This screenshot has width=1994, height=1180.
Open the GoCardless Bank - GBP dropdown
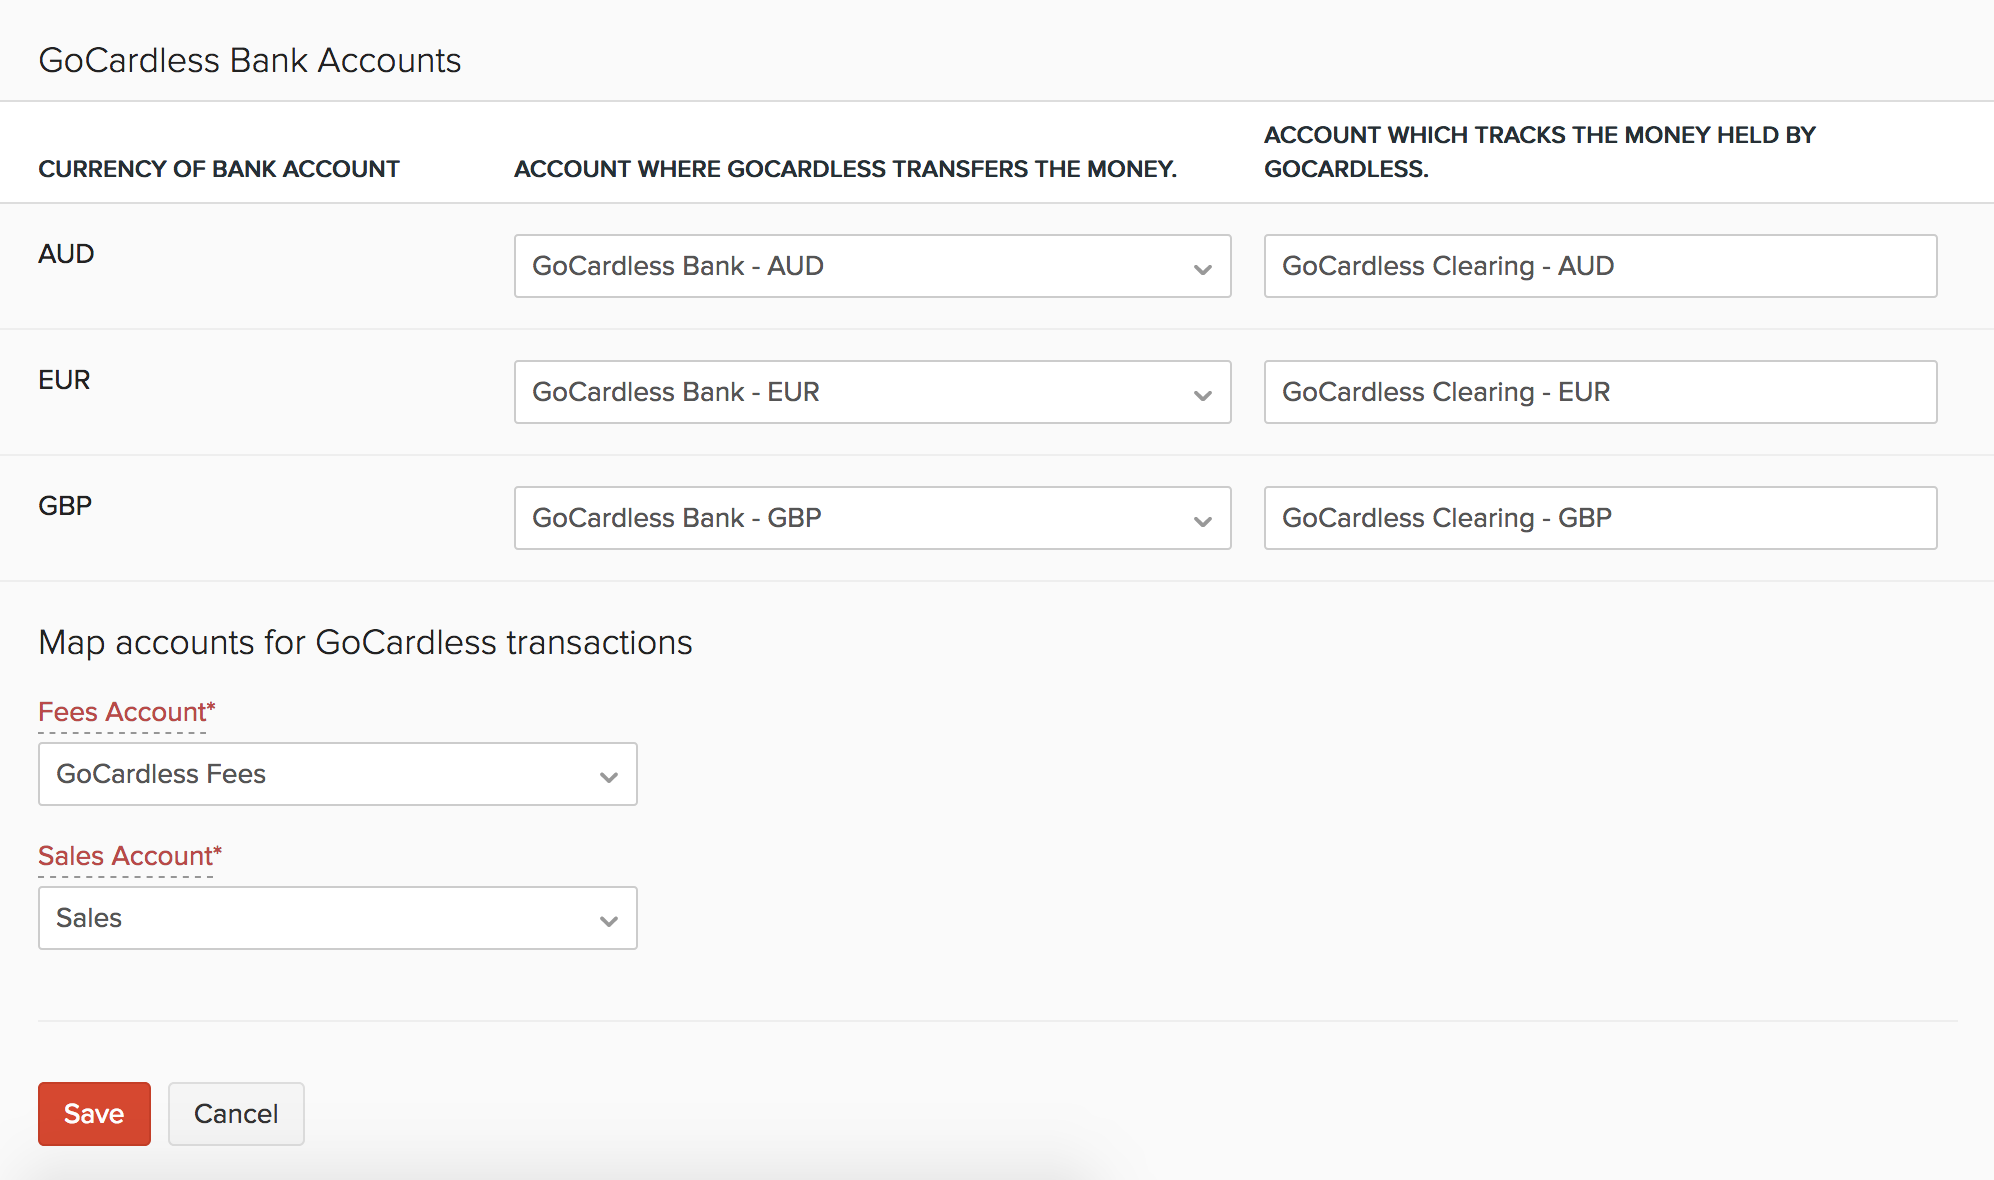871,518
